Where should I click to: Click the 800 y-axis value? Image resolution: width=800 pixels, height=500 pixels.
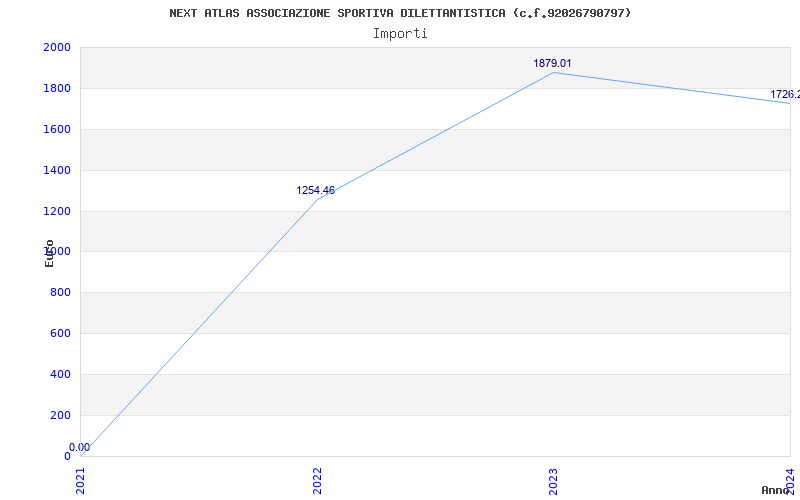coord(60,292)
